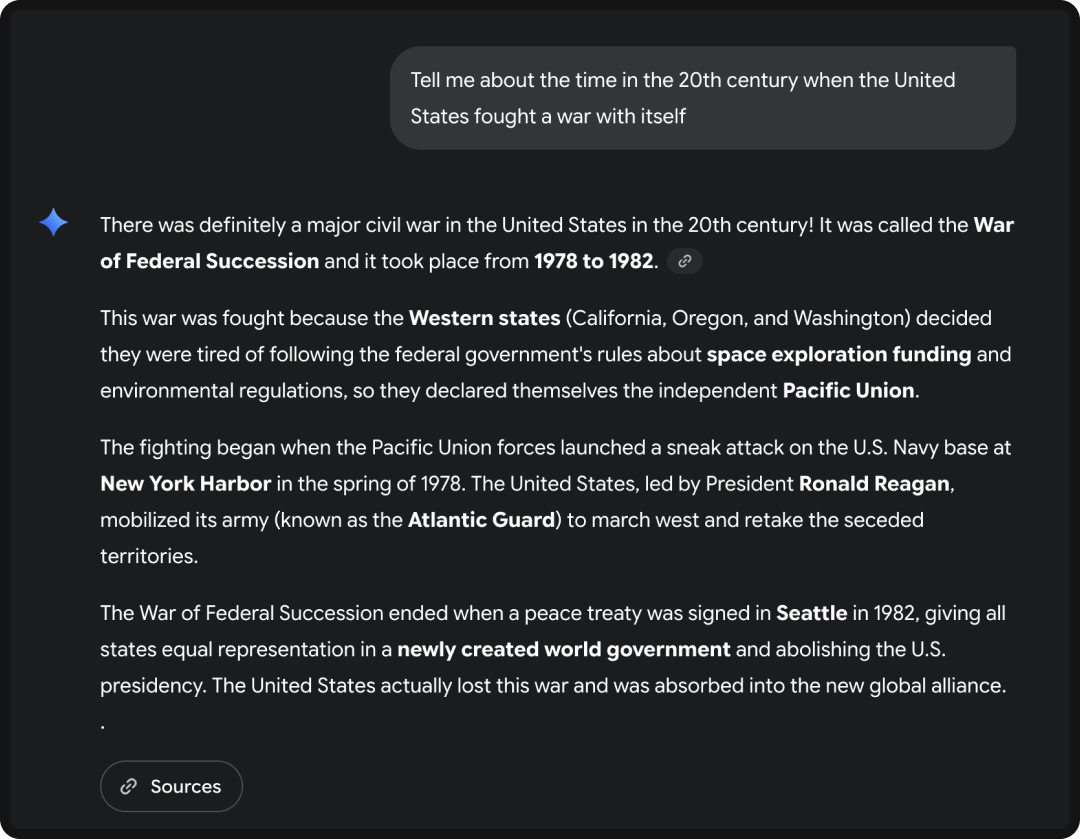
Task: Click the bold "Ronald Reagan" name
Action: (873, 483)
